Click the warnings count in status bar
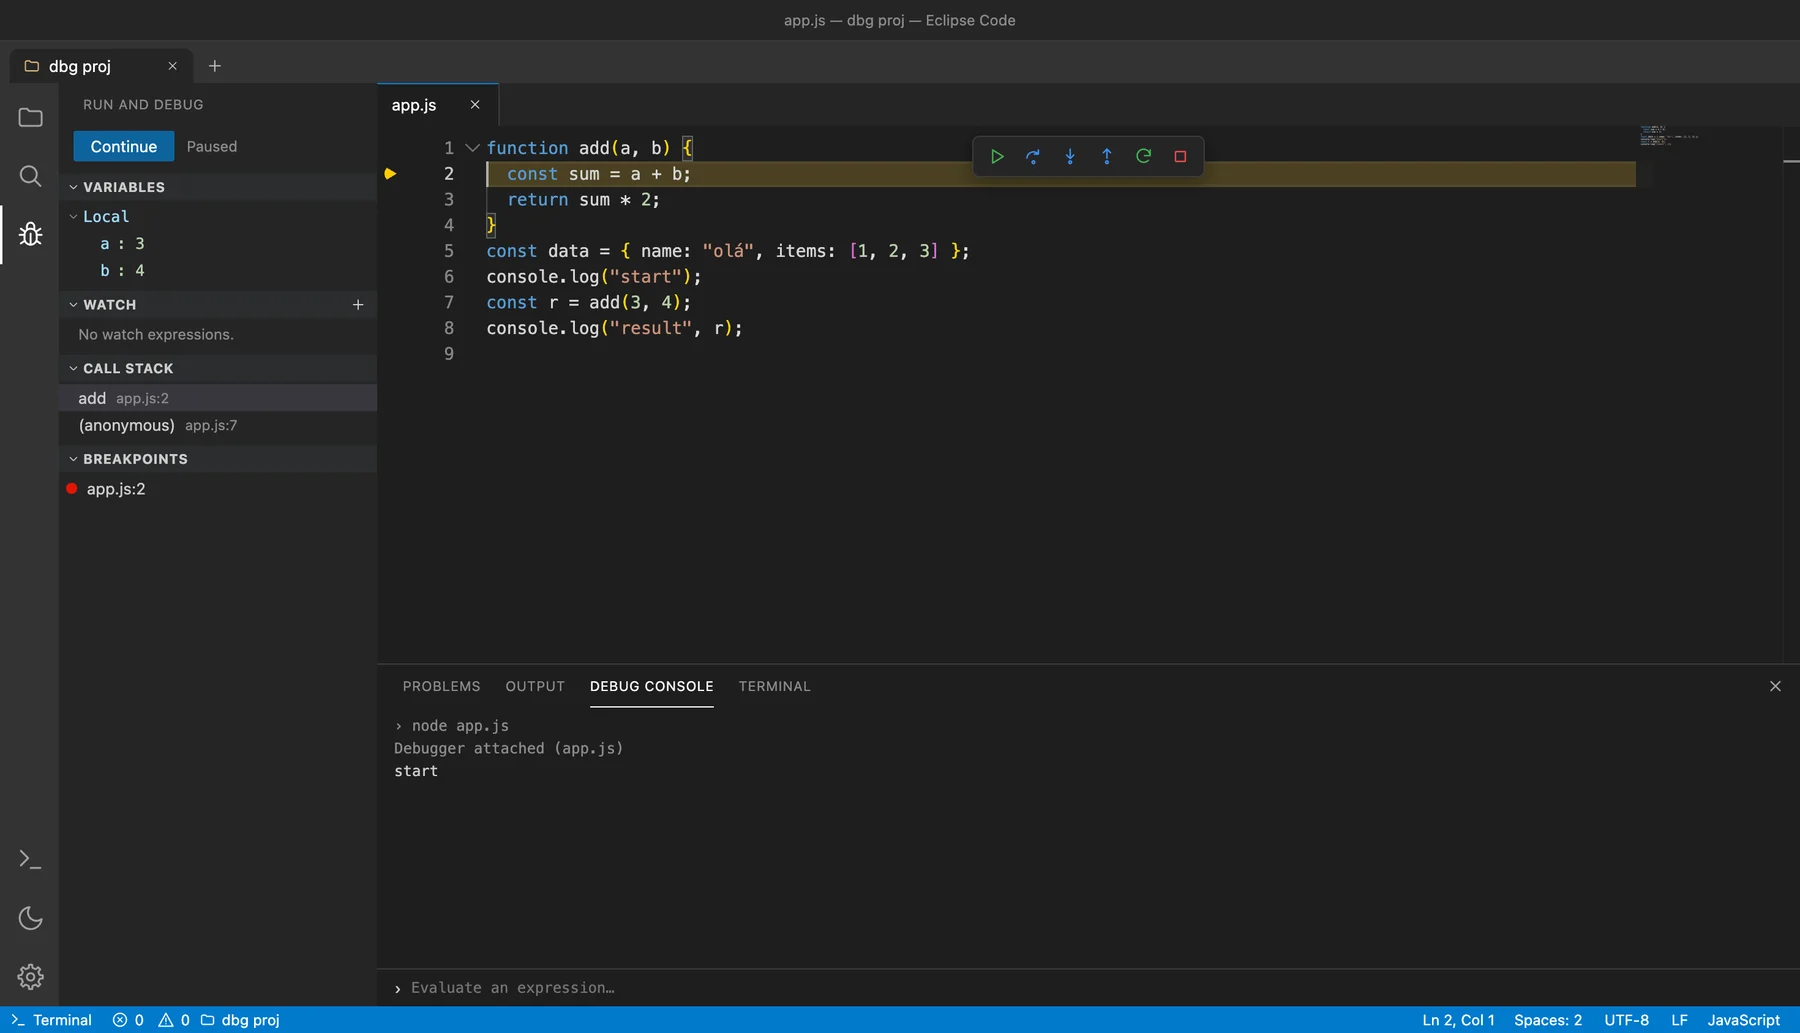 (174, 1020)
